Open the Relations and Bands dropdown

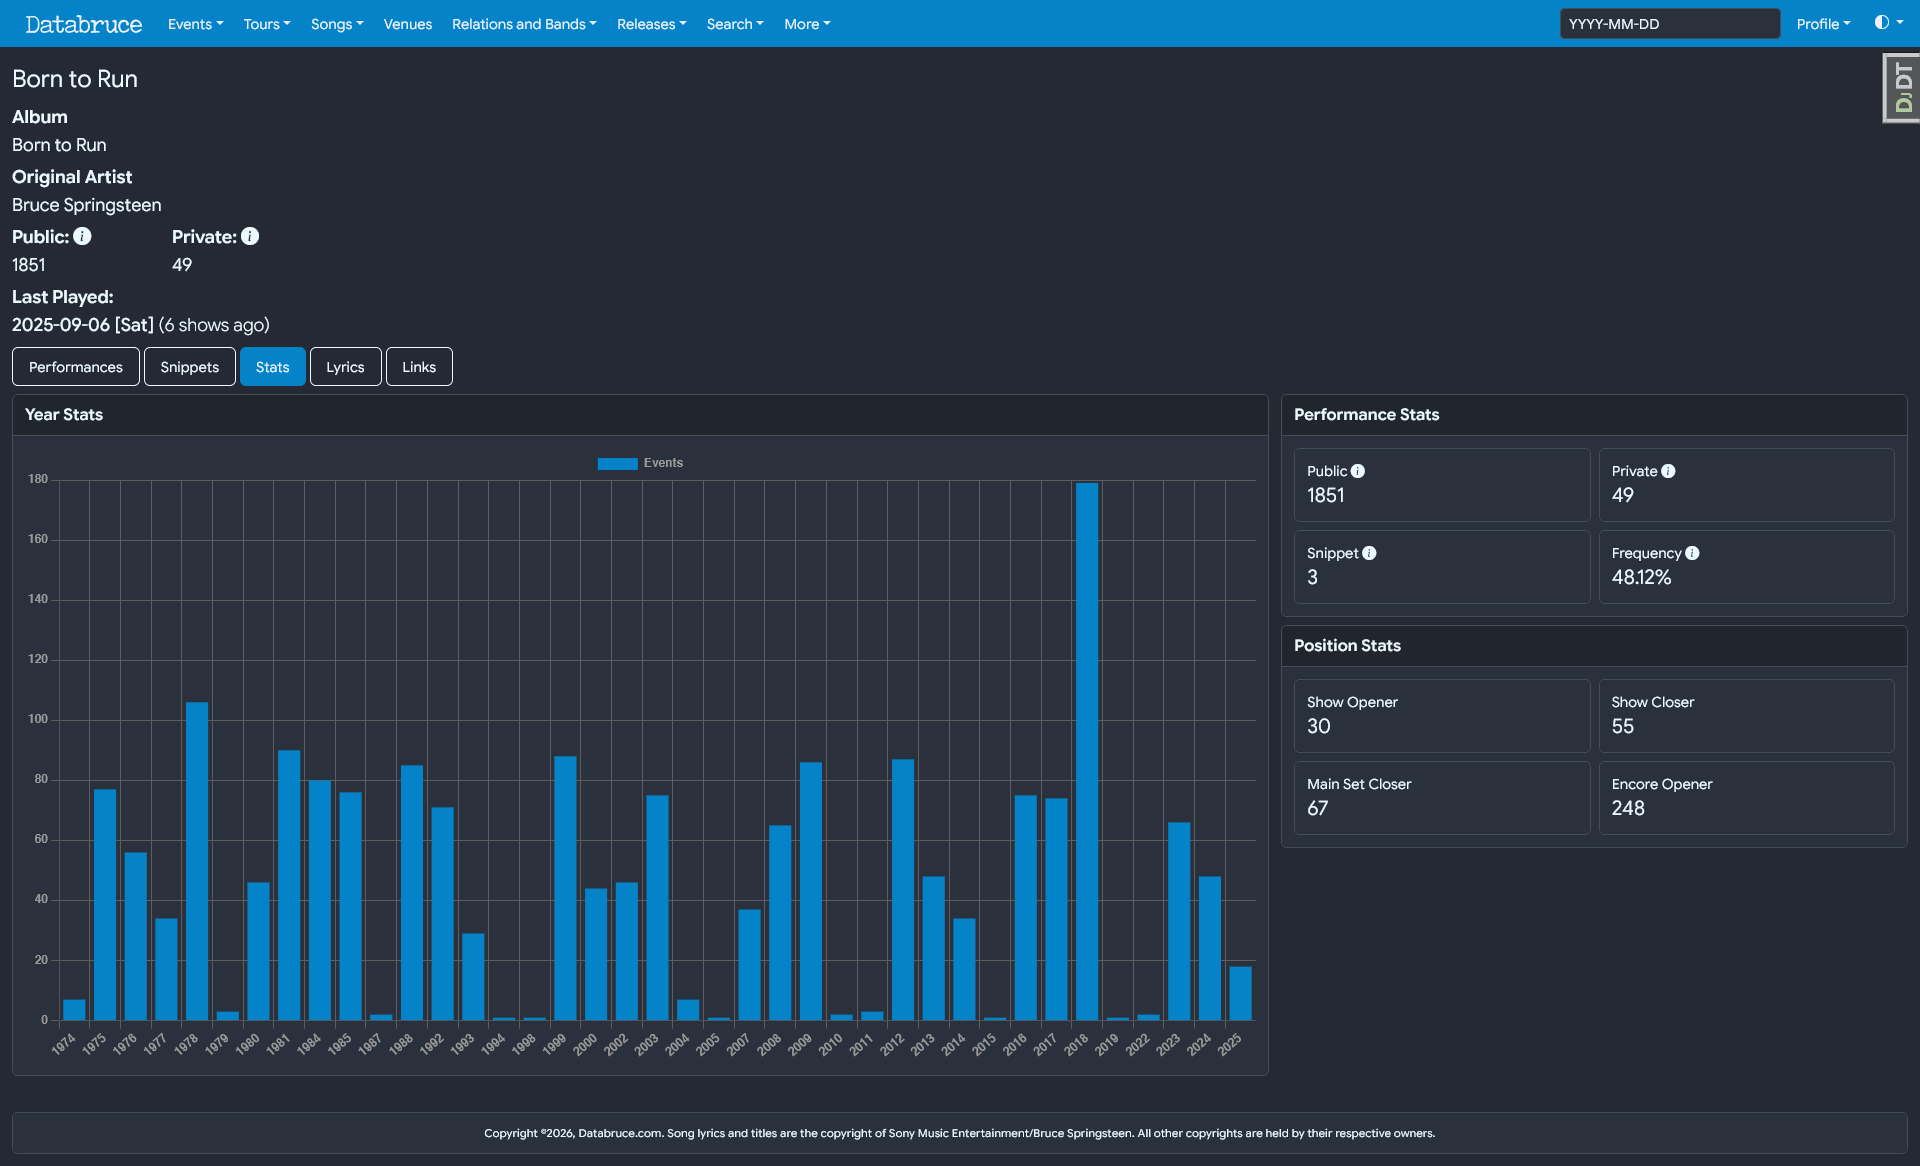pos(524,24)
